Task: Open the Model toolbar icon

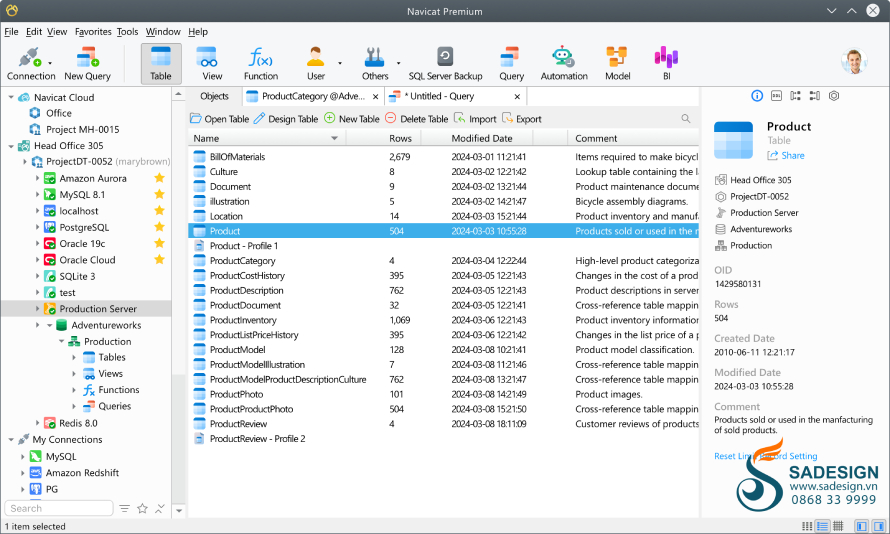Action: (617, 64)
